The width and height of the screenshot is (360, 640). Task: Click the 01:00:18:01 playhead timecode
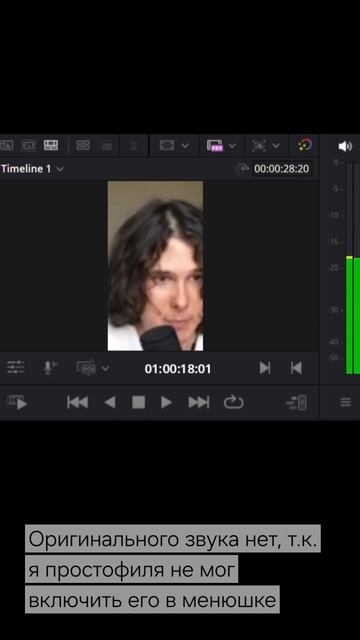(178, 369)
